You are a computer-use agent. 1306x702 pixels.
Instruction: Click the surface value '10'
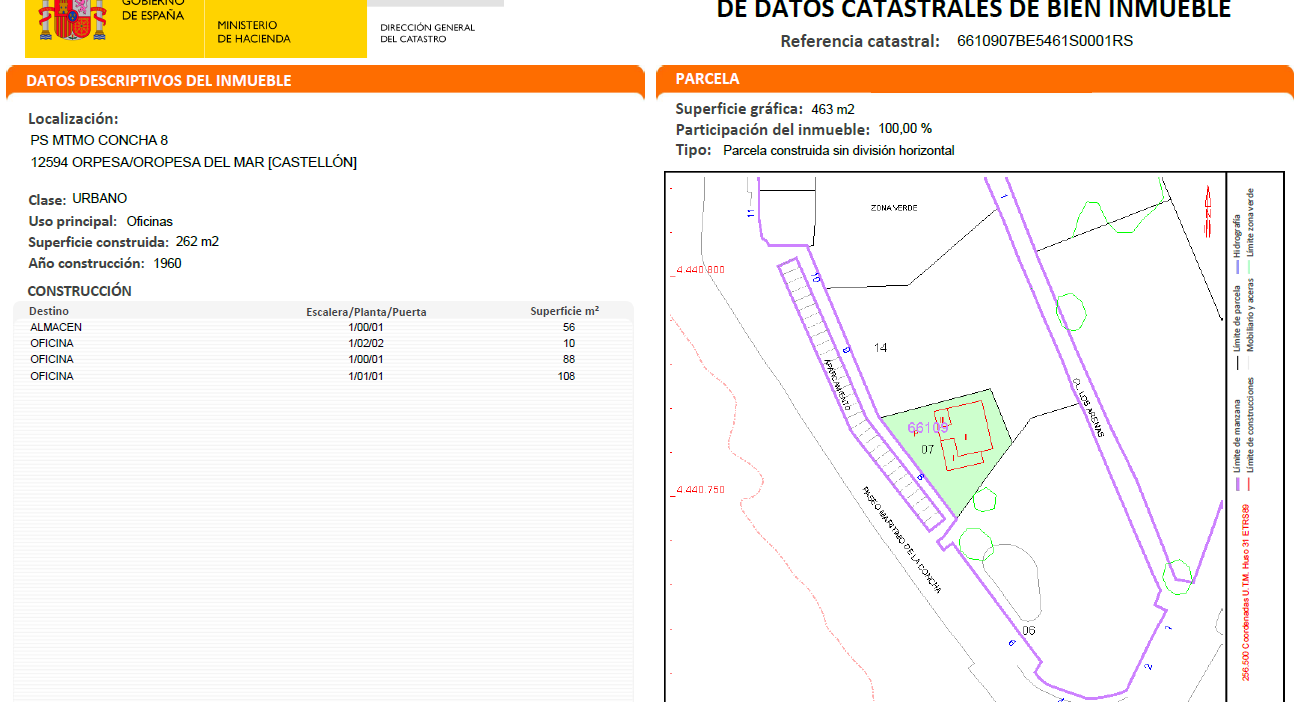pos(569,343)
